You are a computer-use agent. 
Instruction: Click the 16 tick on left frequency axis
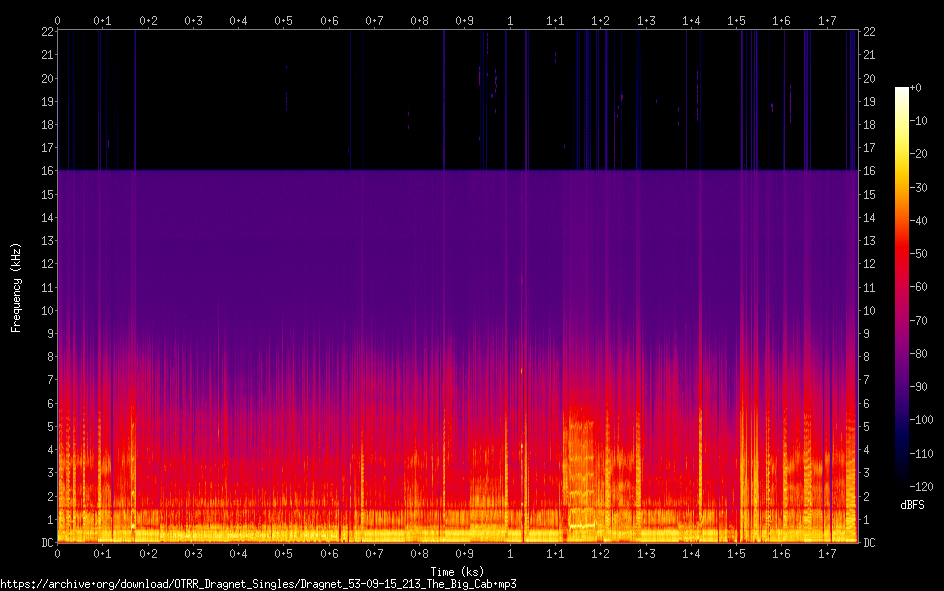tap(46, 171)
